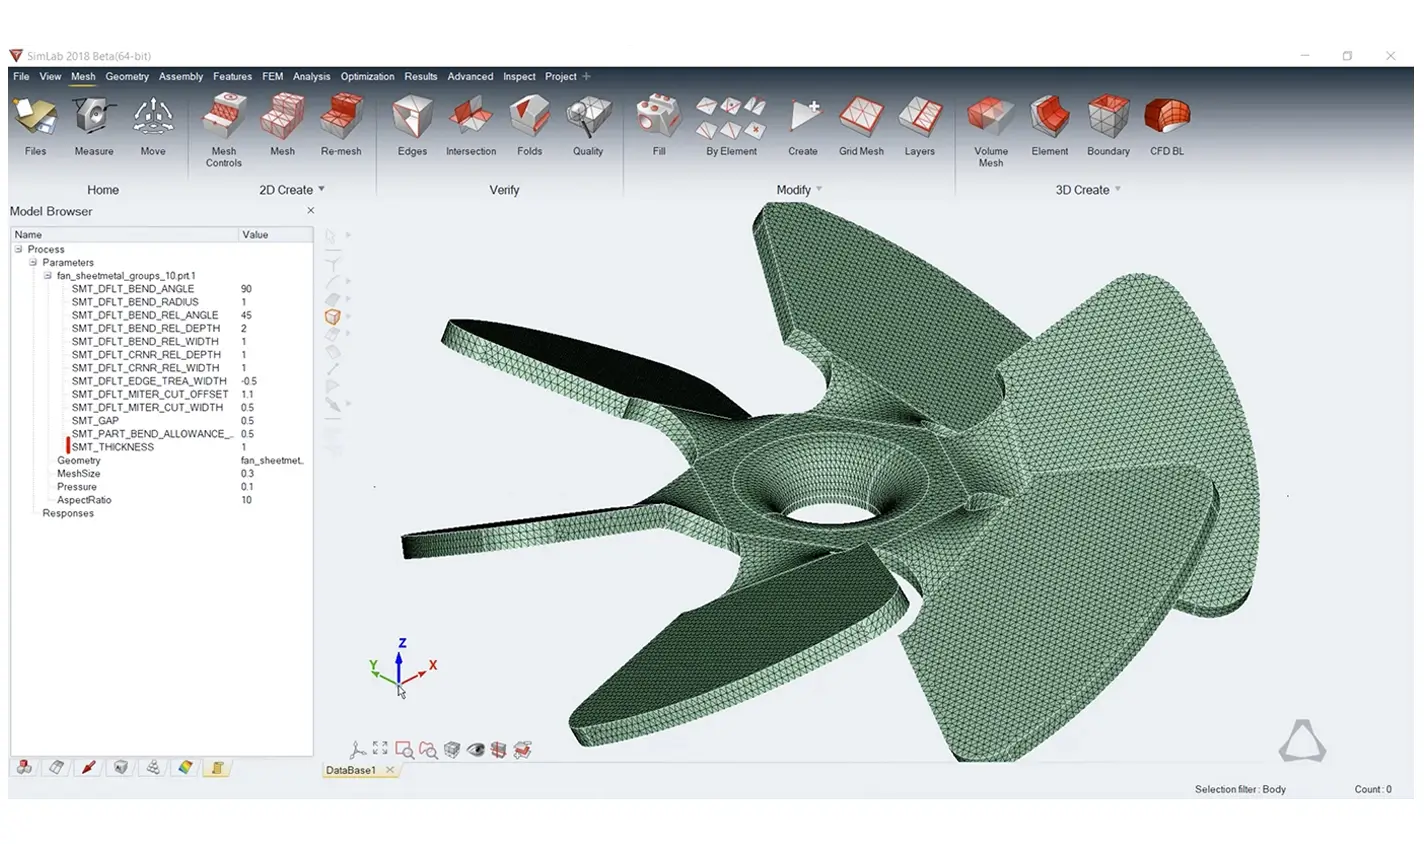Collapse the Process tree node
Screen dimensions: 1424x844
click(19, 249)
